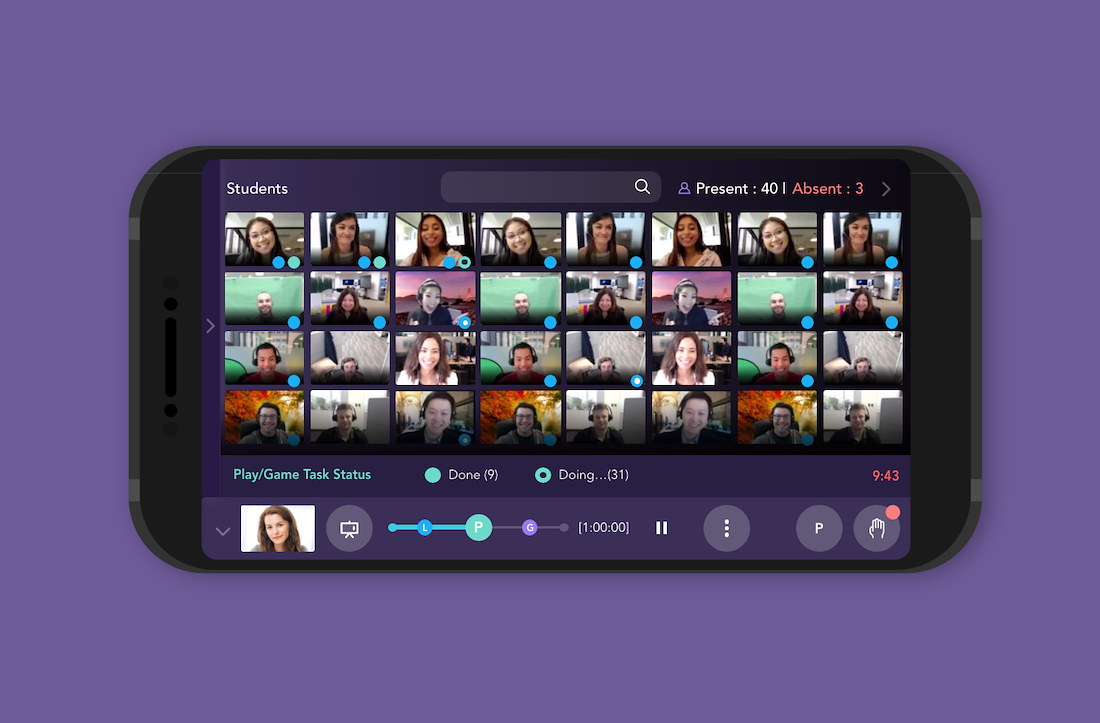Click the round P button beside raise-hand
Viewport: 1100px width, 723px height.
click(x=819, y=528)
